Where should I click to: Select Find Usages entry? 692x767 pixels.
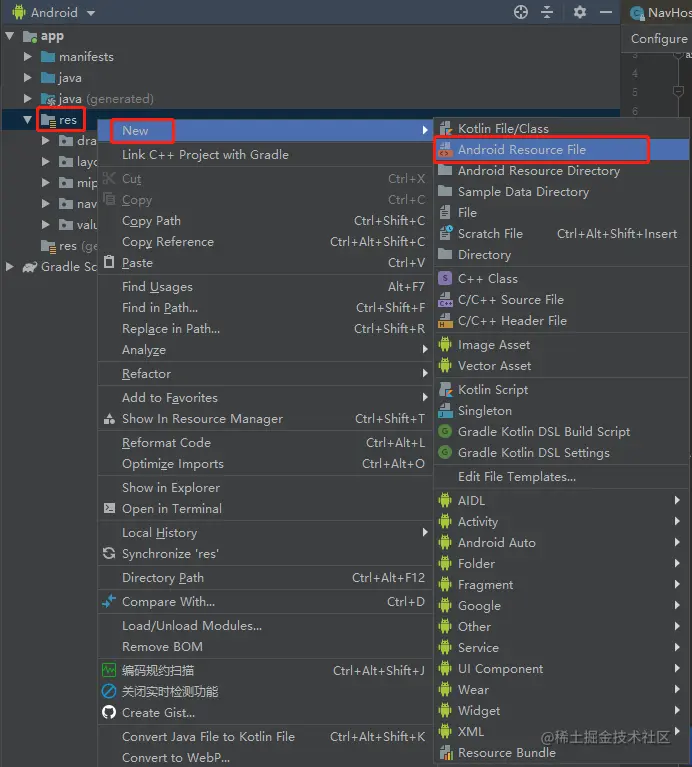point(265,287)
